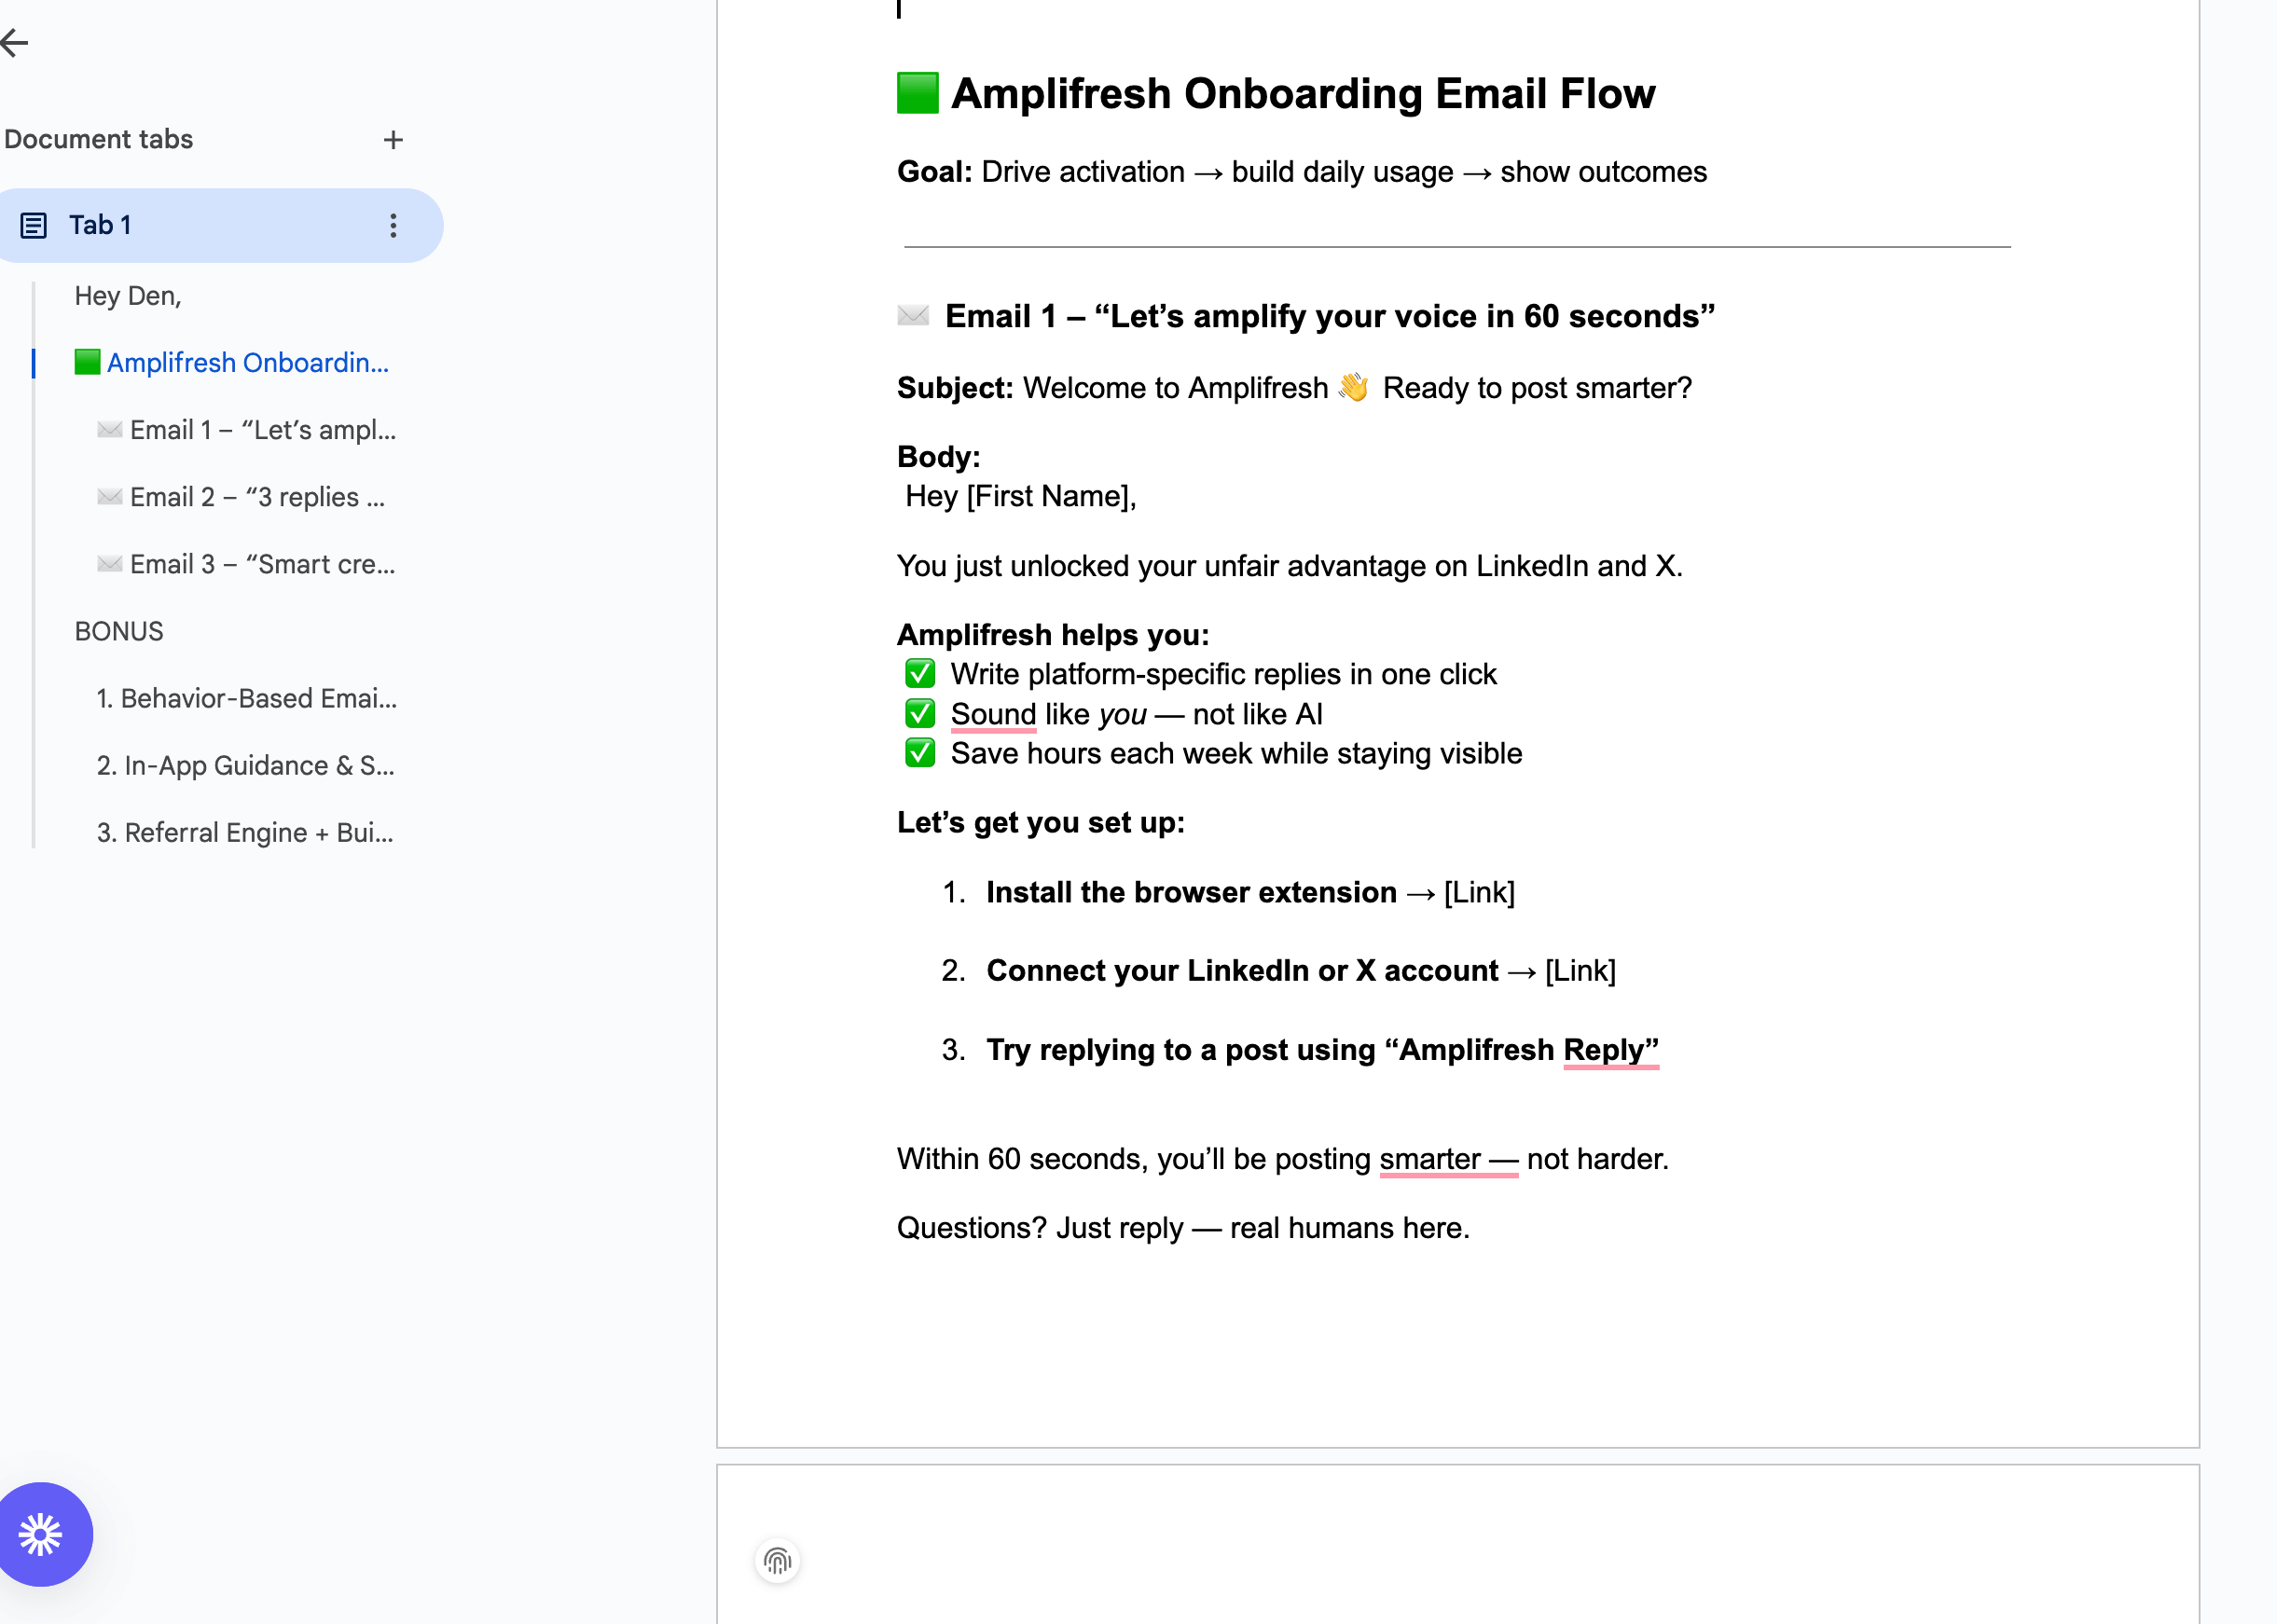Open Amplifresh Onboarding outline heading
Viewport: 2277px width, 1624px height.
pyautogui.click(x=247, y=363)
